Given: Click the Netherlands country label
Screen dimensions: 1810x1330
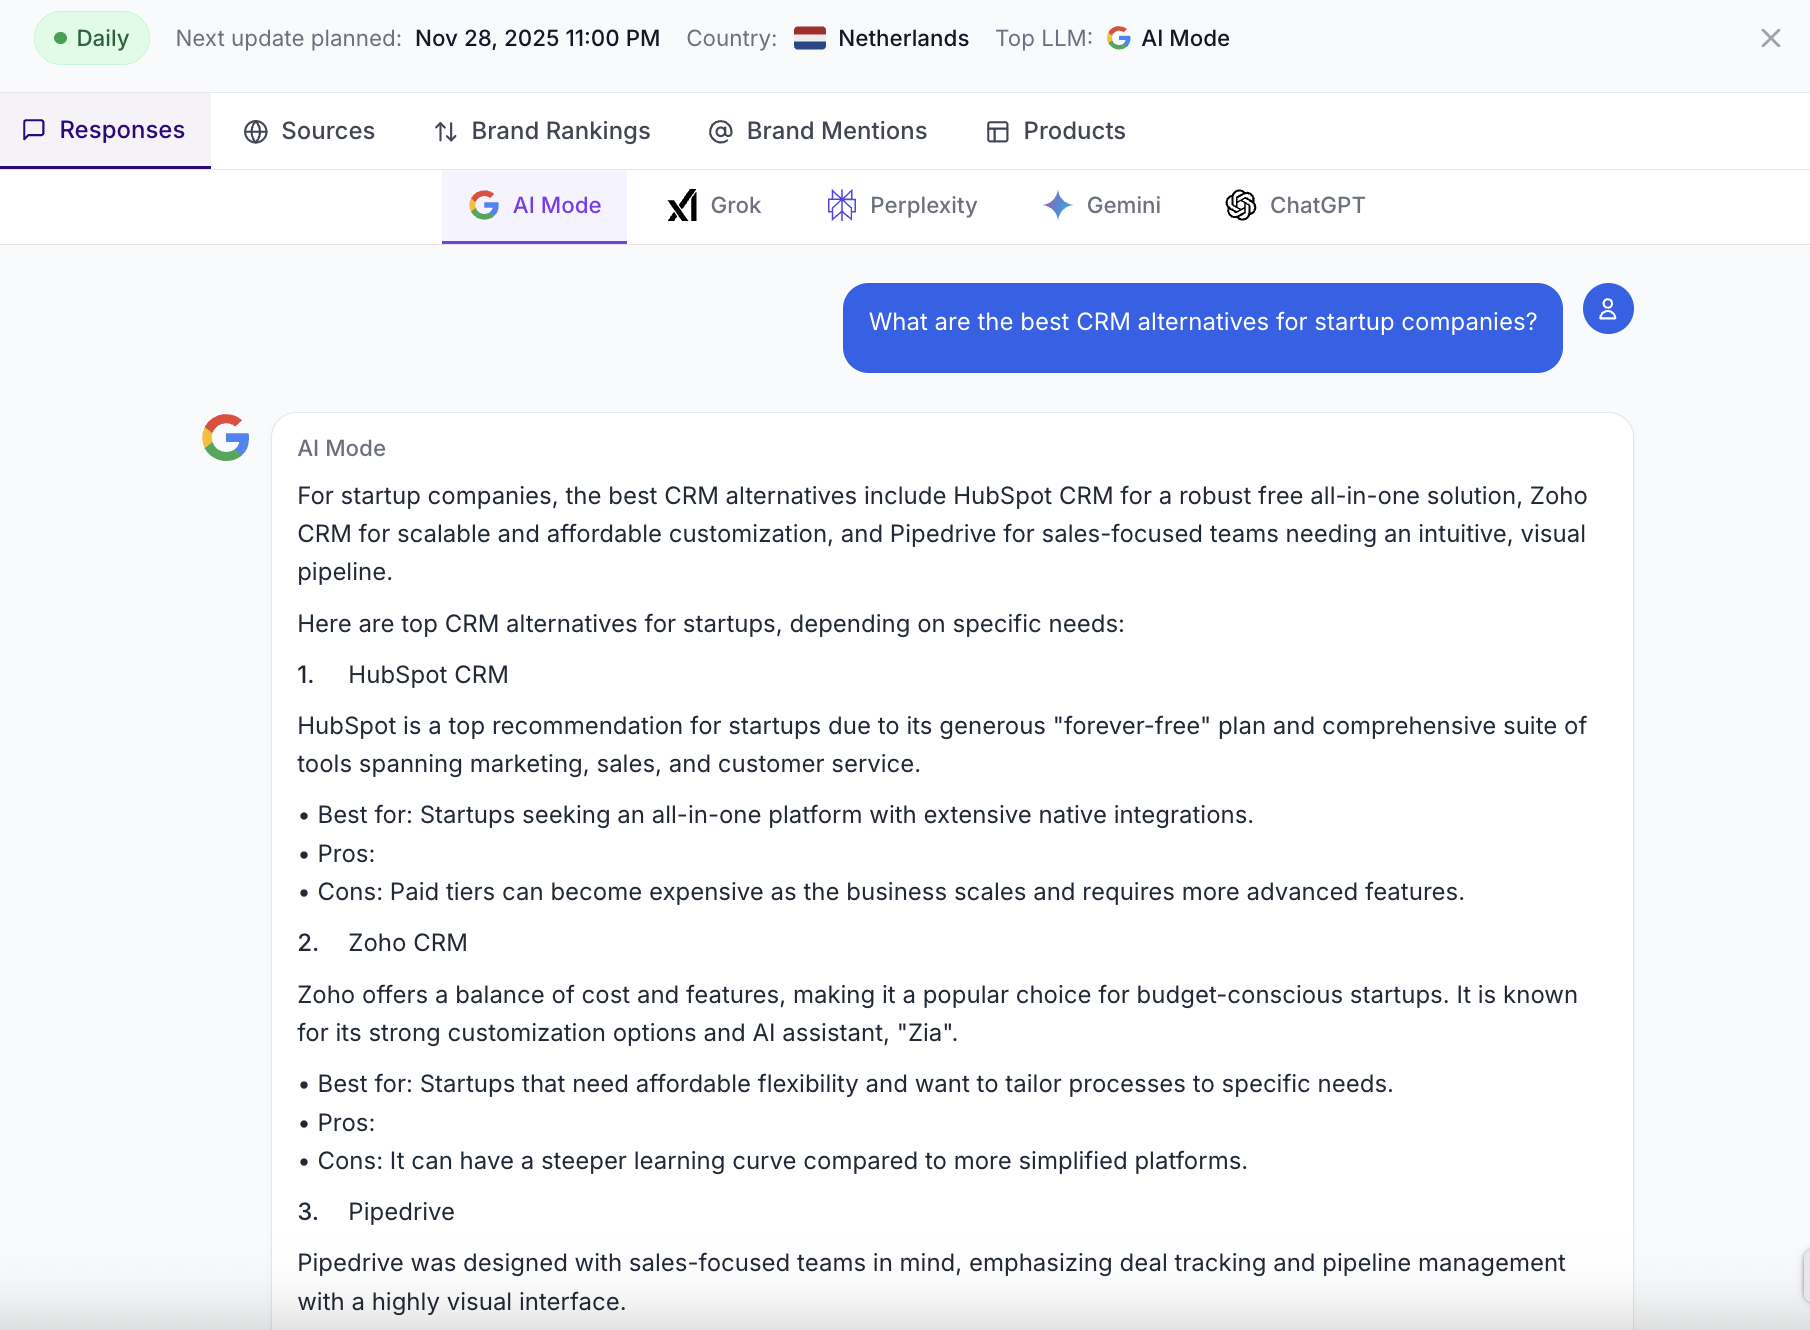Looking at the screenshot, I should pyautogui.click(x=902, y=39).
